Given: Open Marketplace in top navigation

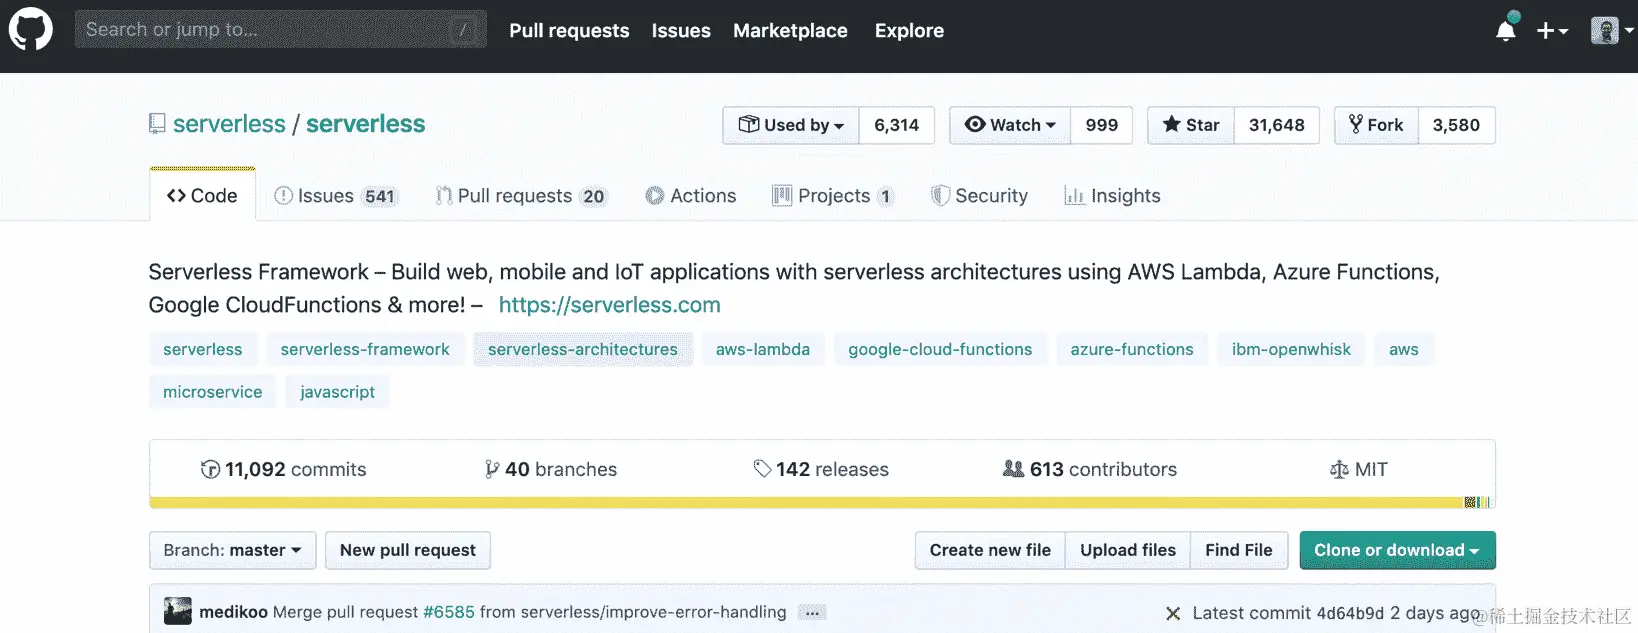Looking at the screenshot, I should point(790,31).
